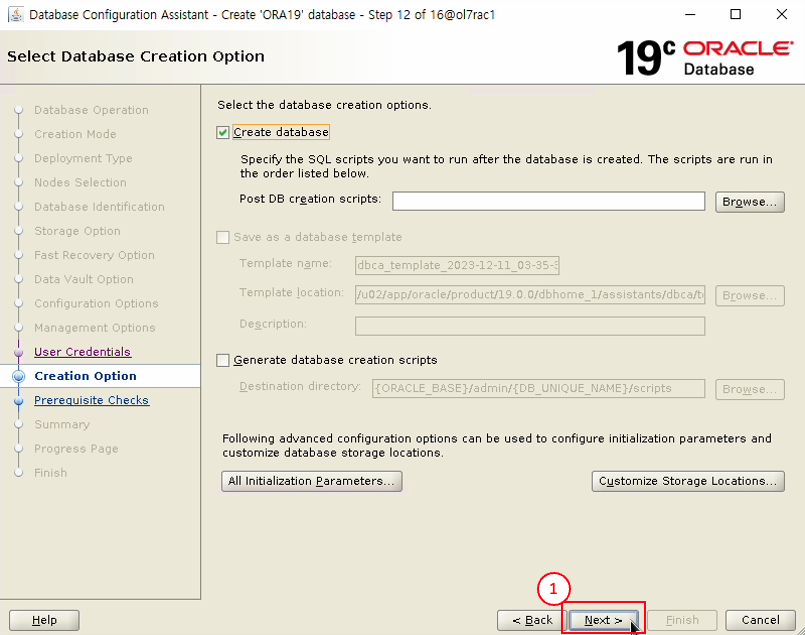
Task: Click 'Select the database creation options.' text
Action: tap(324, 105)
